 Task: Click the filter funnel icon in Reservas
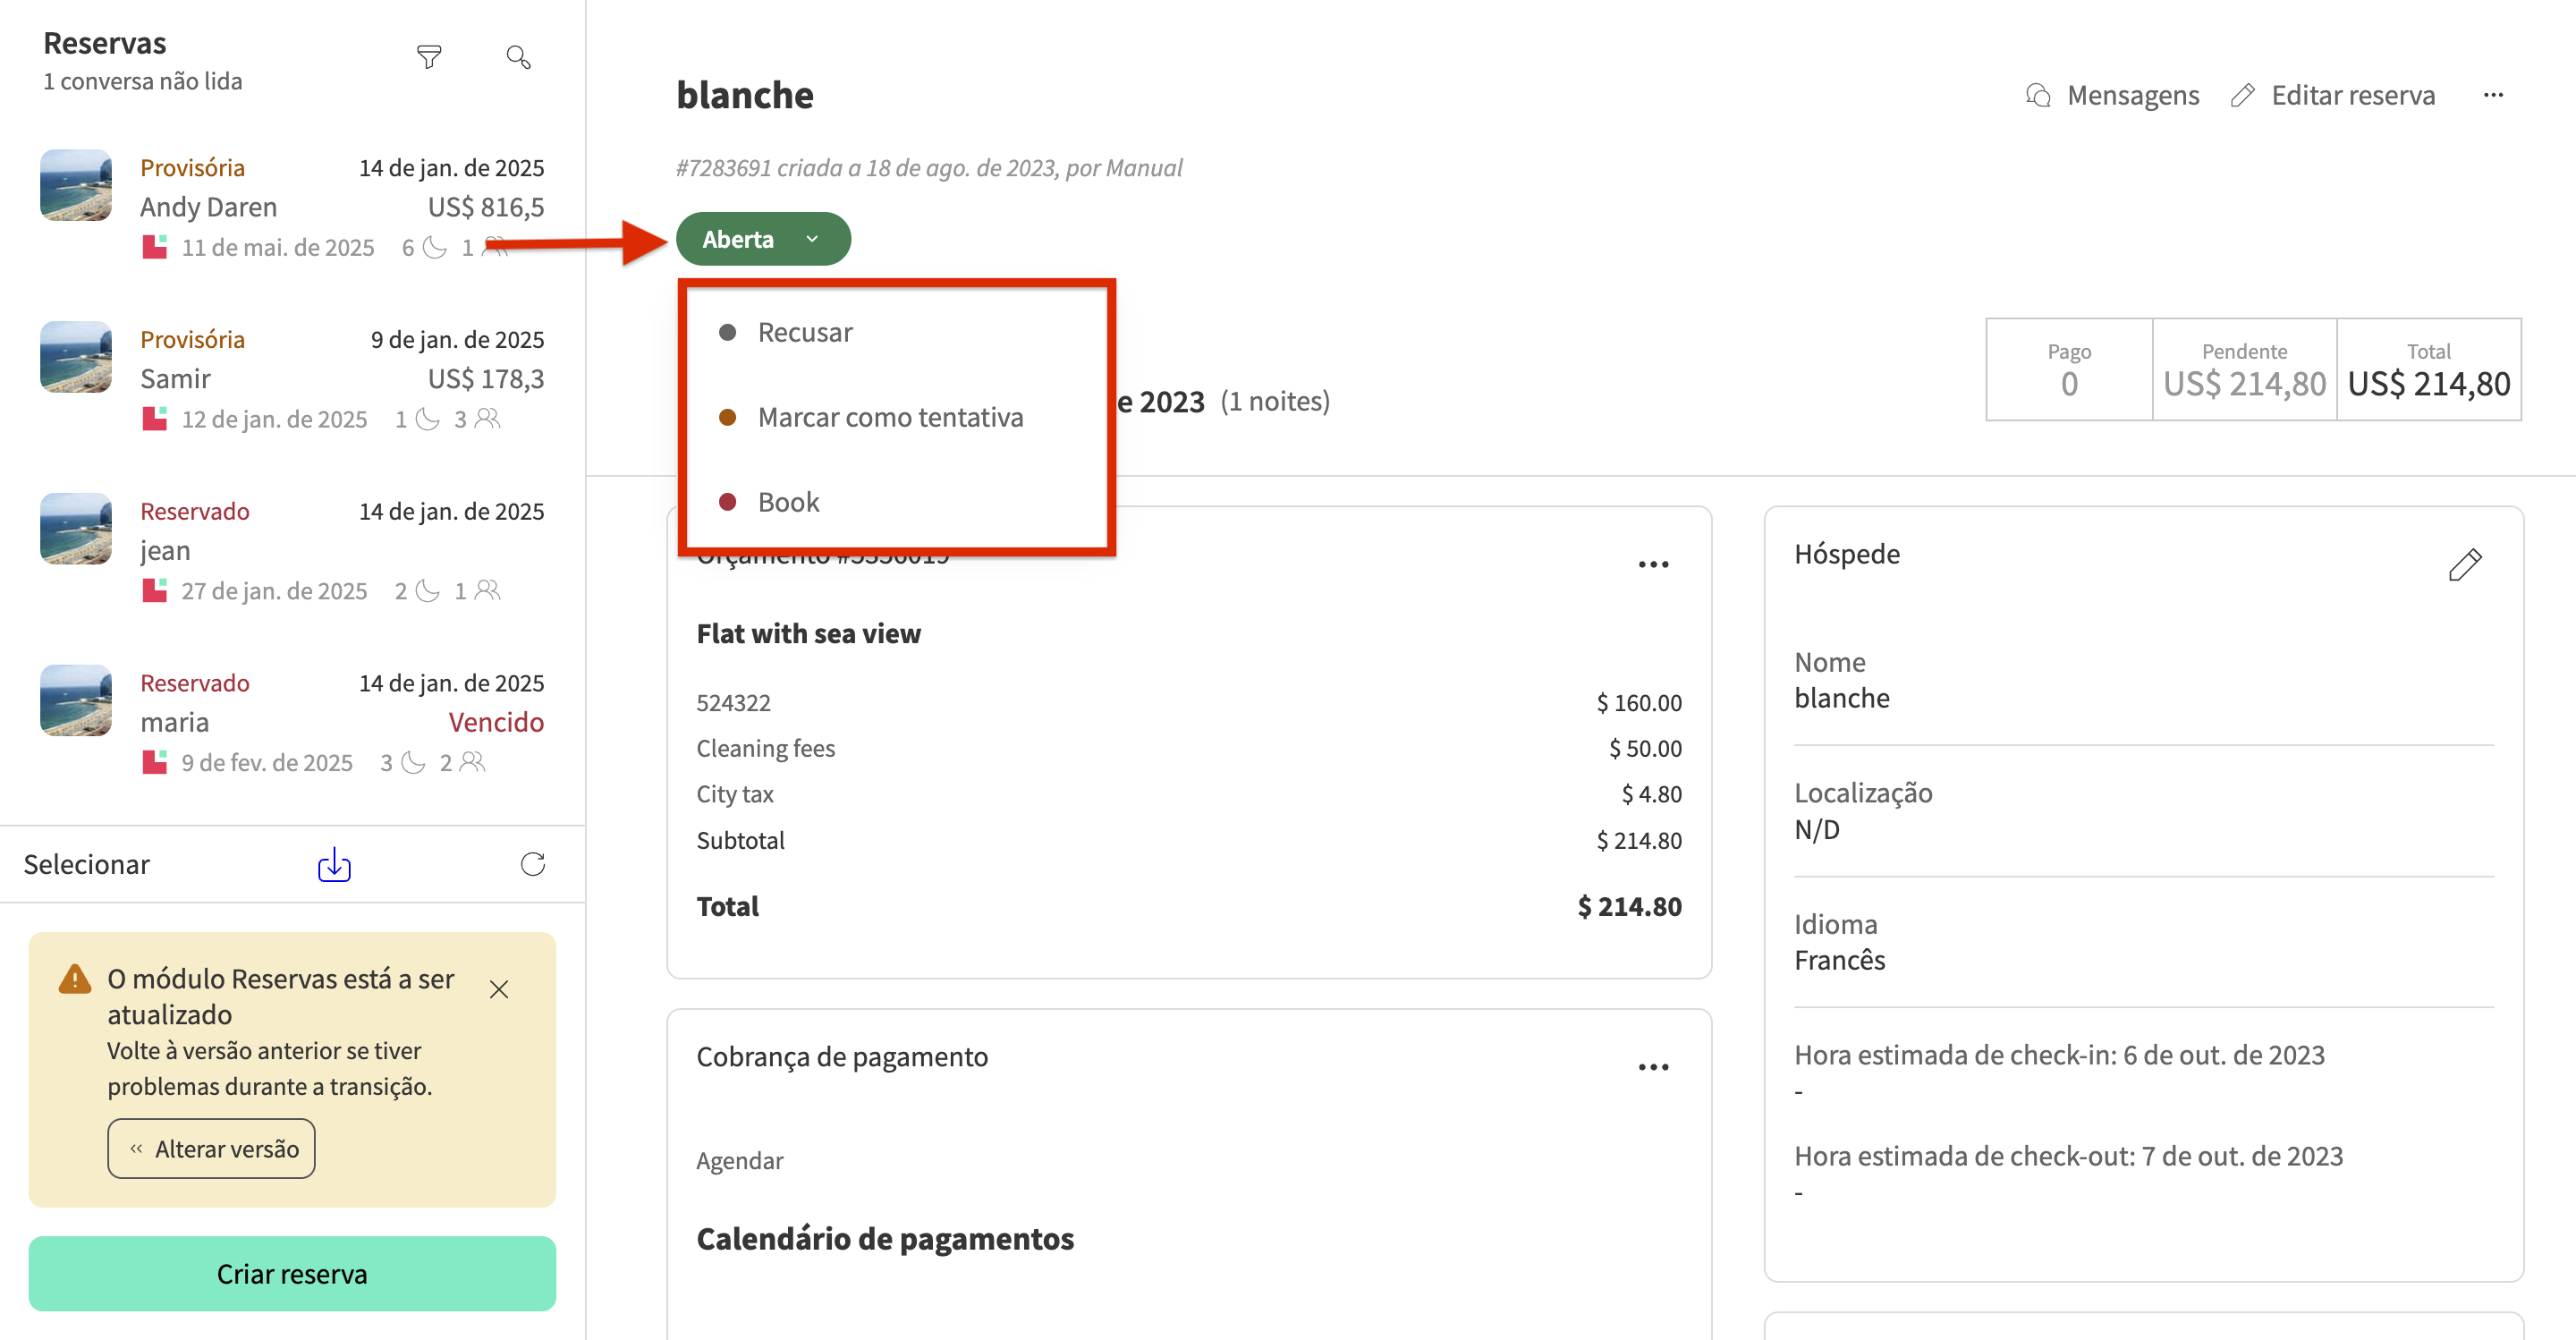coord(429,57)
